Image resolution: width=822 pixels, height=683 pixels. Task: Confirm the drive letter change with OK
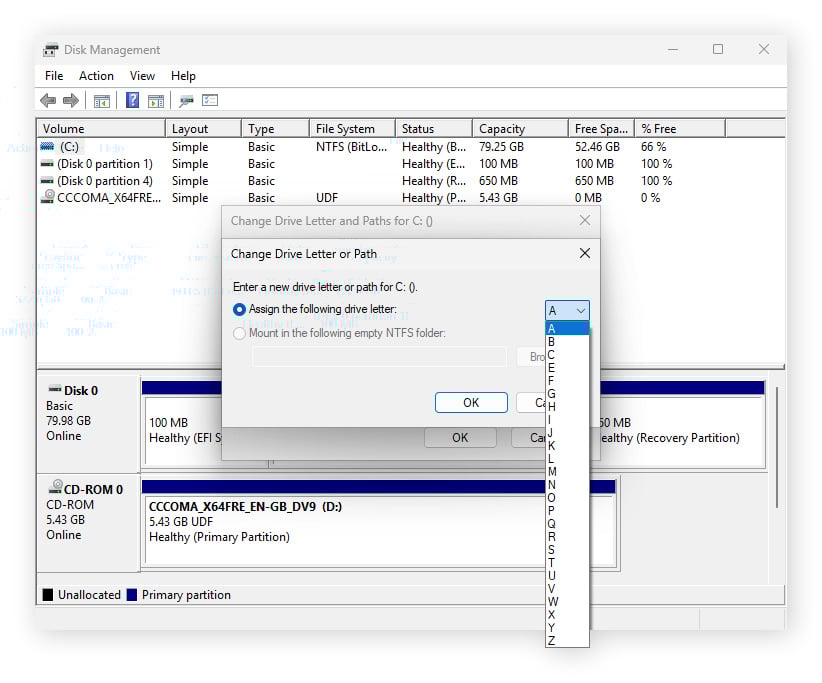470,402
